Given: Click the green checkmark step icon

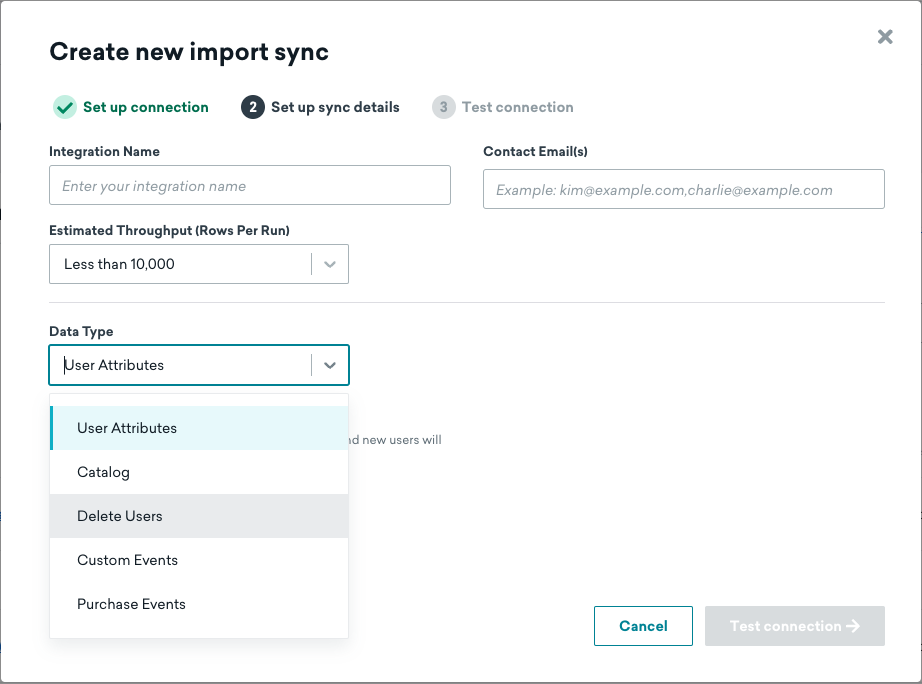Looking at the screenshot, I should [65, 107].
